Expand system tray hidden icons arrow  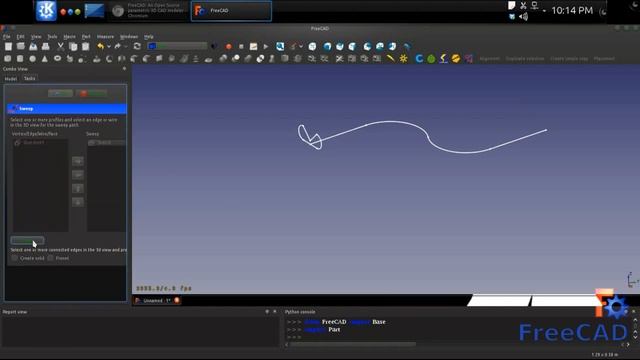(544, 11)
